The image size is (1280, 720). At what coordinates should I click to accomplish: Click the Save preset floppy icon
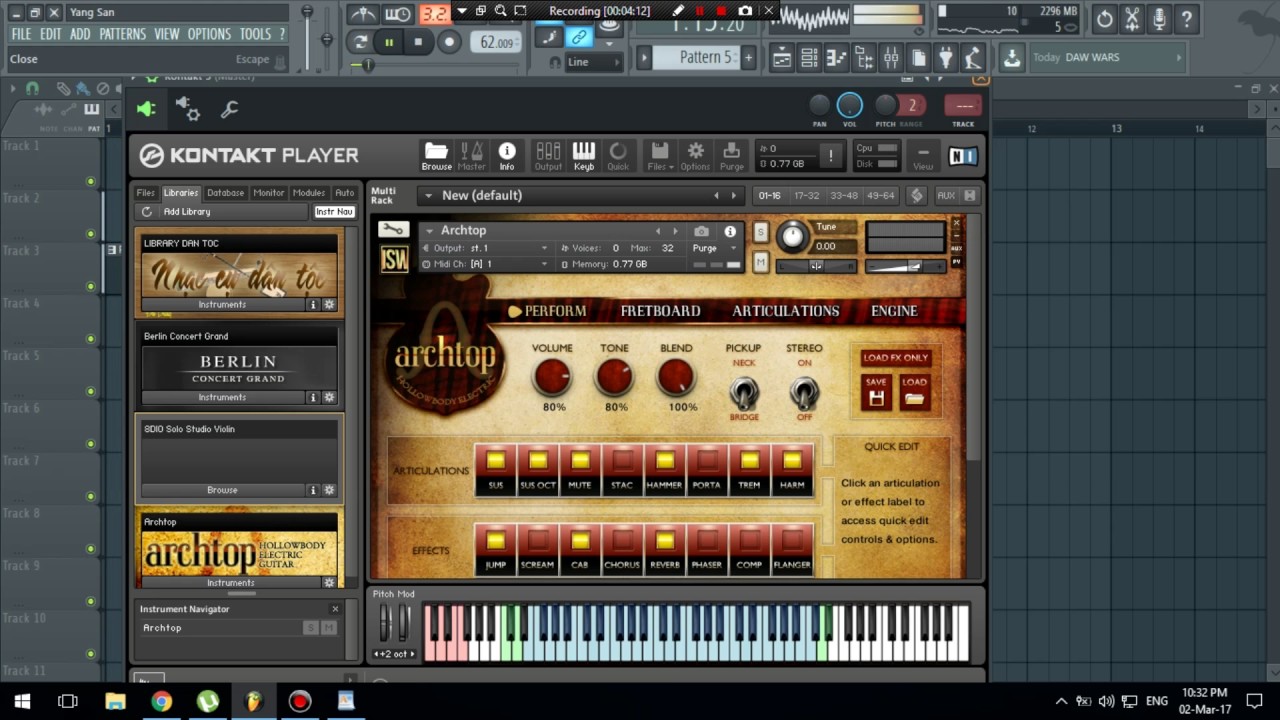[x=876, y=393]
